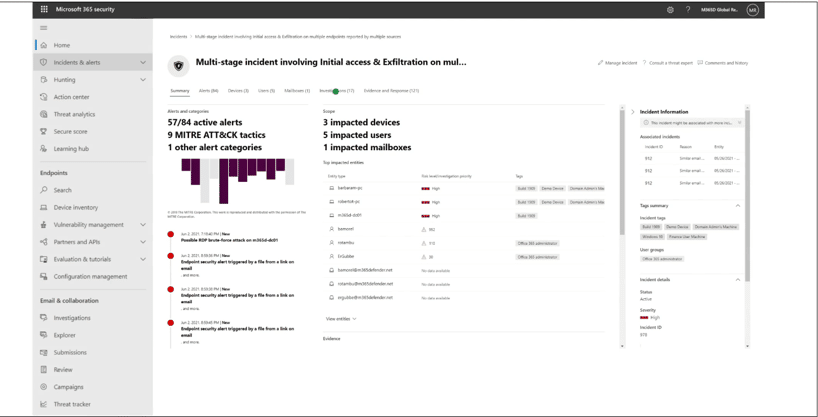Screen dimensions: 818x417
Task: Open the help question mark icon
Action: coord(688,10)
